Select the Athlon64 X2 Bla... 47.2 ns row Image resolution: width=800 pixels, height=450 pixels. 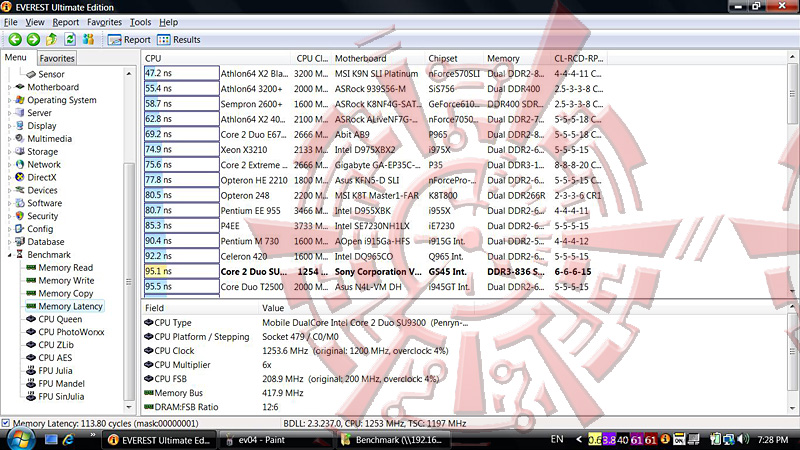tap(375, 73)
